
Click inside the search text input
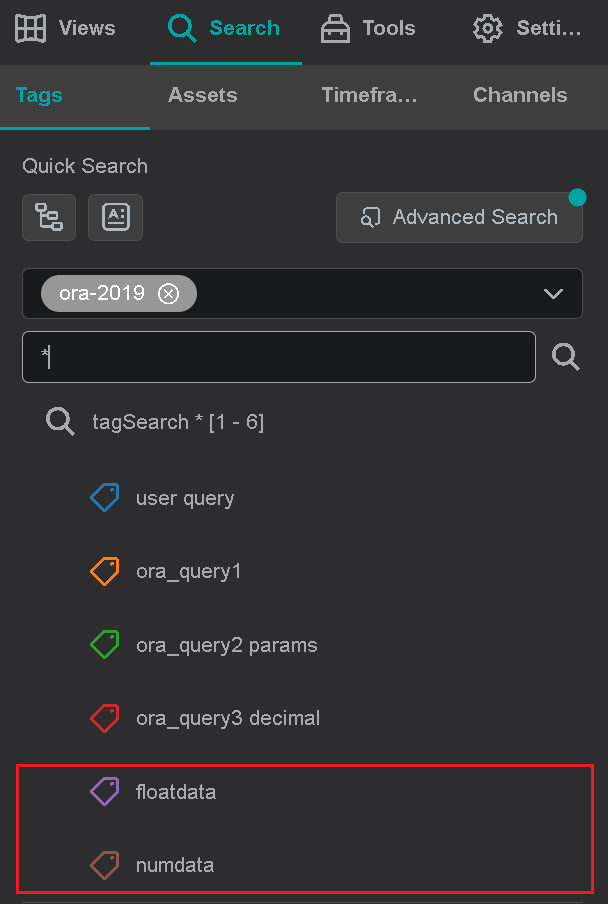[278, 357]
